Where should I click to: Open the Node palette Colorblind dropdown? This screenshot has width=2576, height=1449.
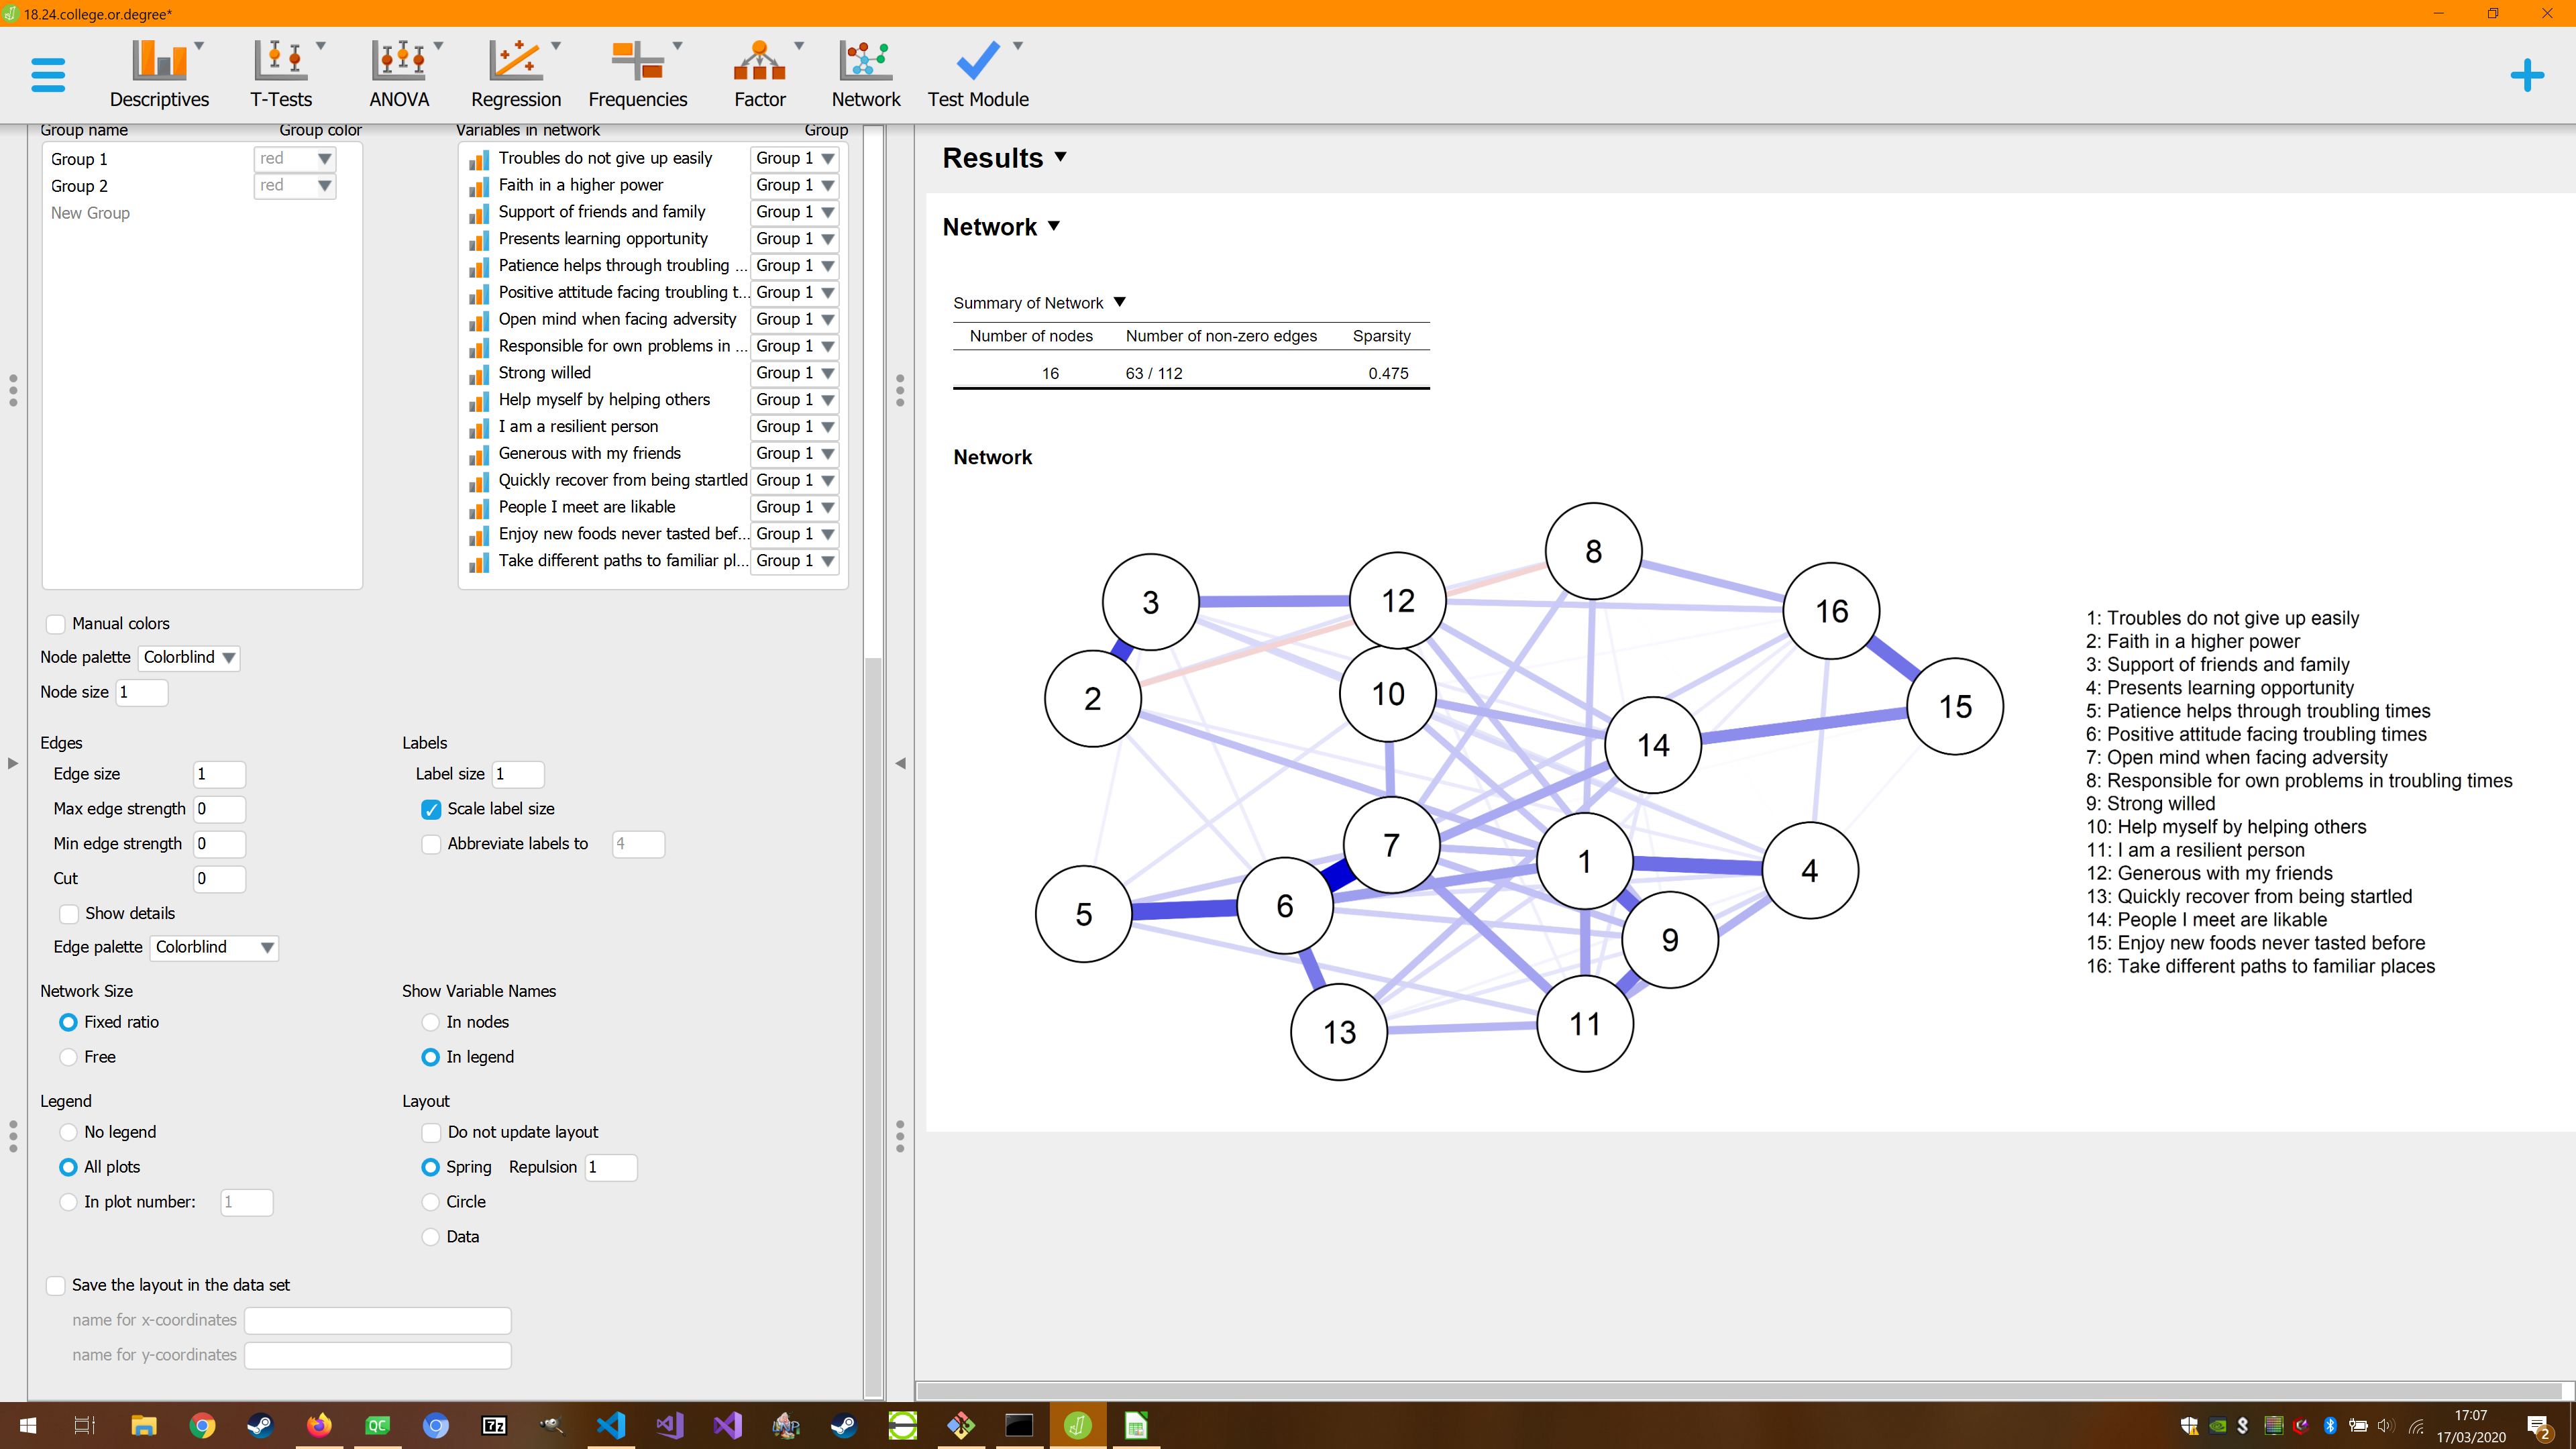pos(188,657)
